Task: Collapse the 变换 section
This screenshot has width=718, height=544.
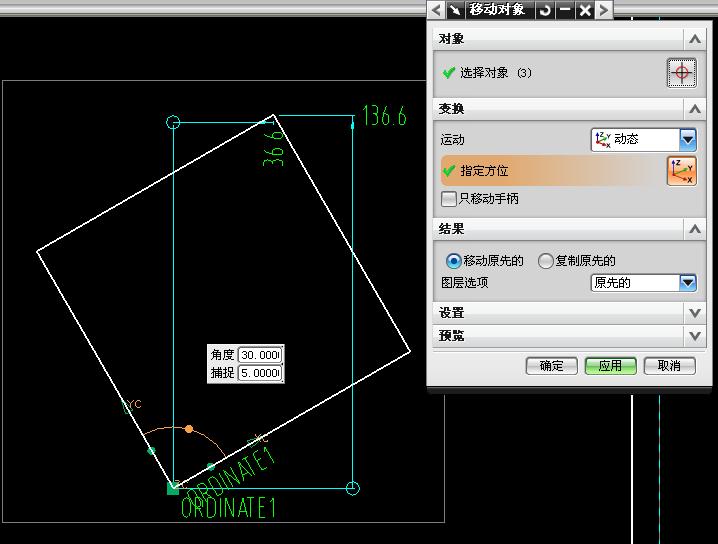Action: click(x=695, y=109)
